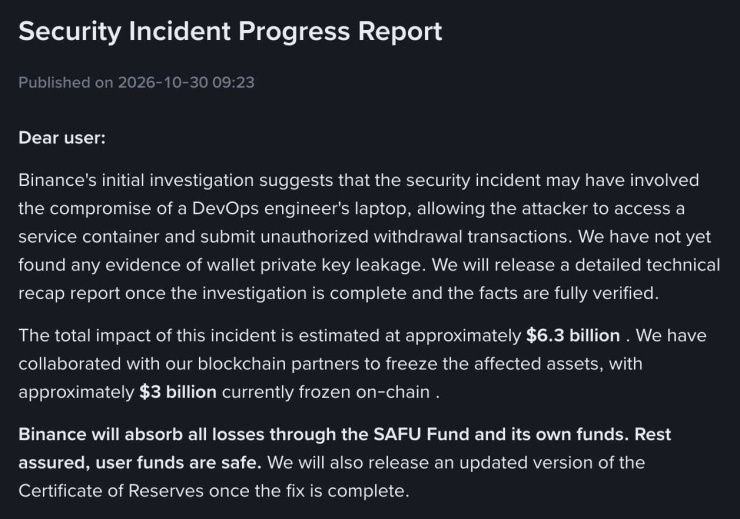Click the published date 2026-10-30 09:23

186,83
